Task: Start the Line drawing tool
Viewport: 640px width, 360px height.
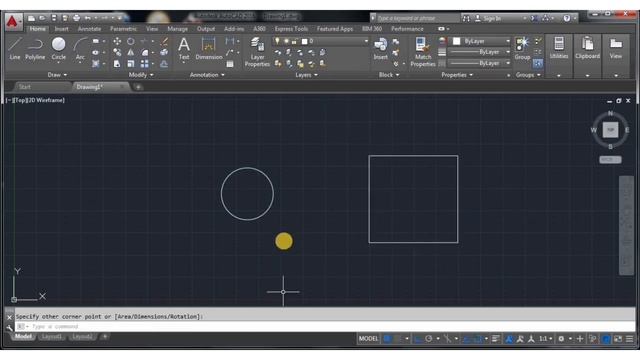Action: (x=15, y=49)
